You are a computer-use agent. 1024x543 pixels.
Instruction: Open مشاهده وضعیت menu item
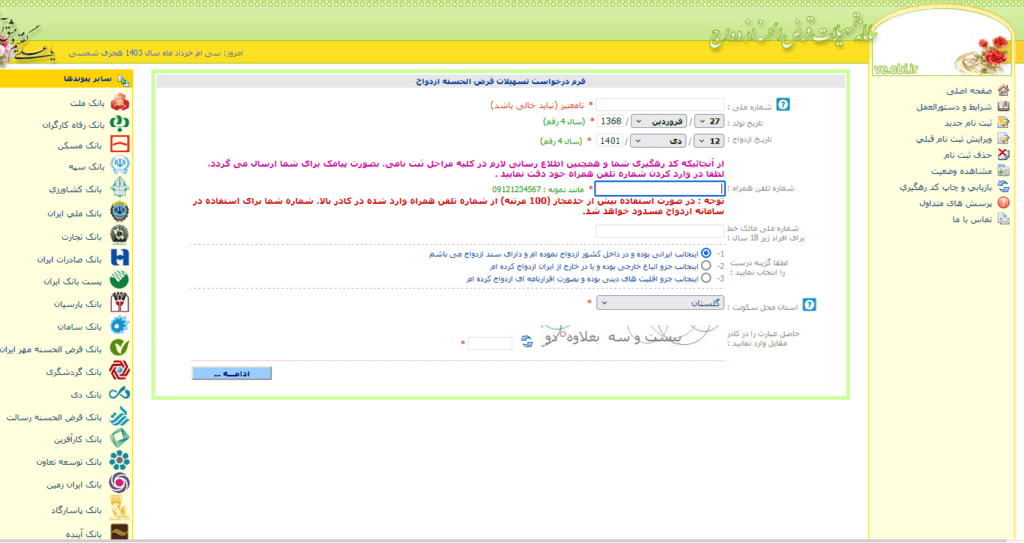(961, 171)
